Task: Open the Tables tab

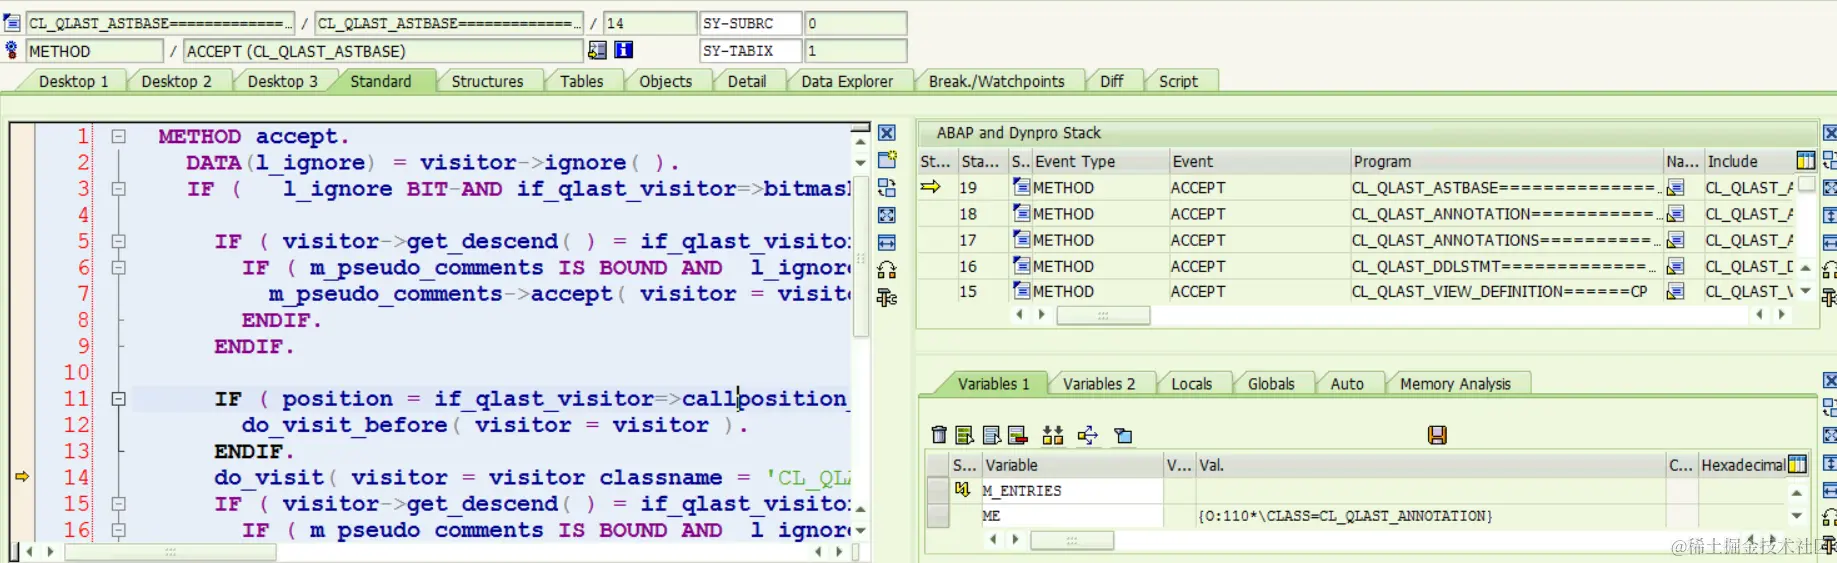Action: click(x=581, y=81)
